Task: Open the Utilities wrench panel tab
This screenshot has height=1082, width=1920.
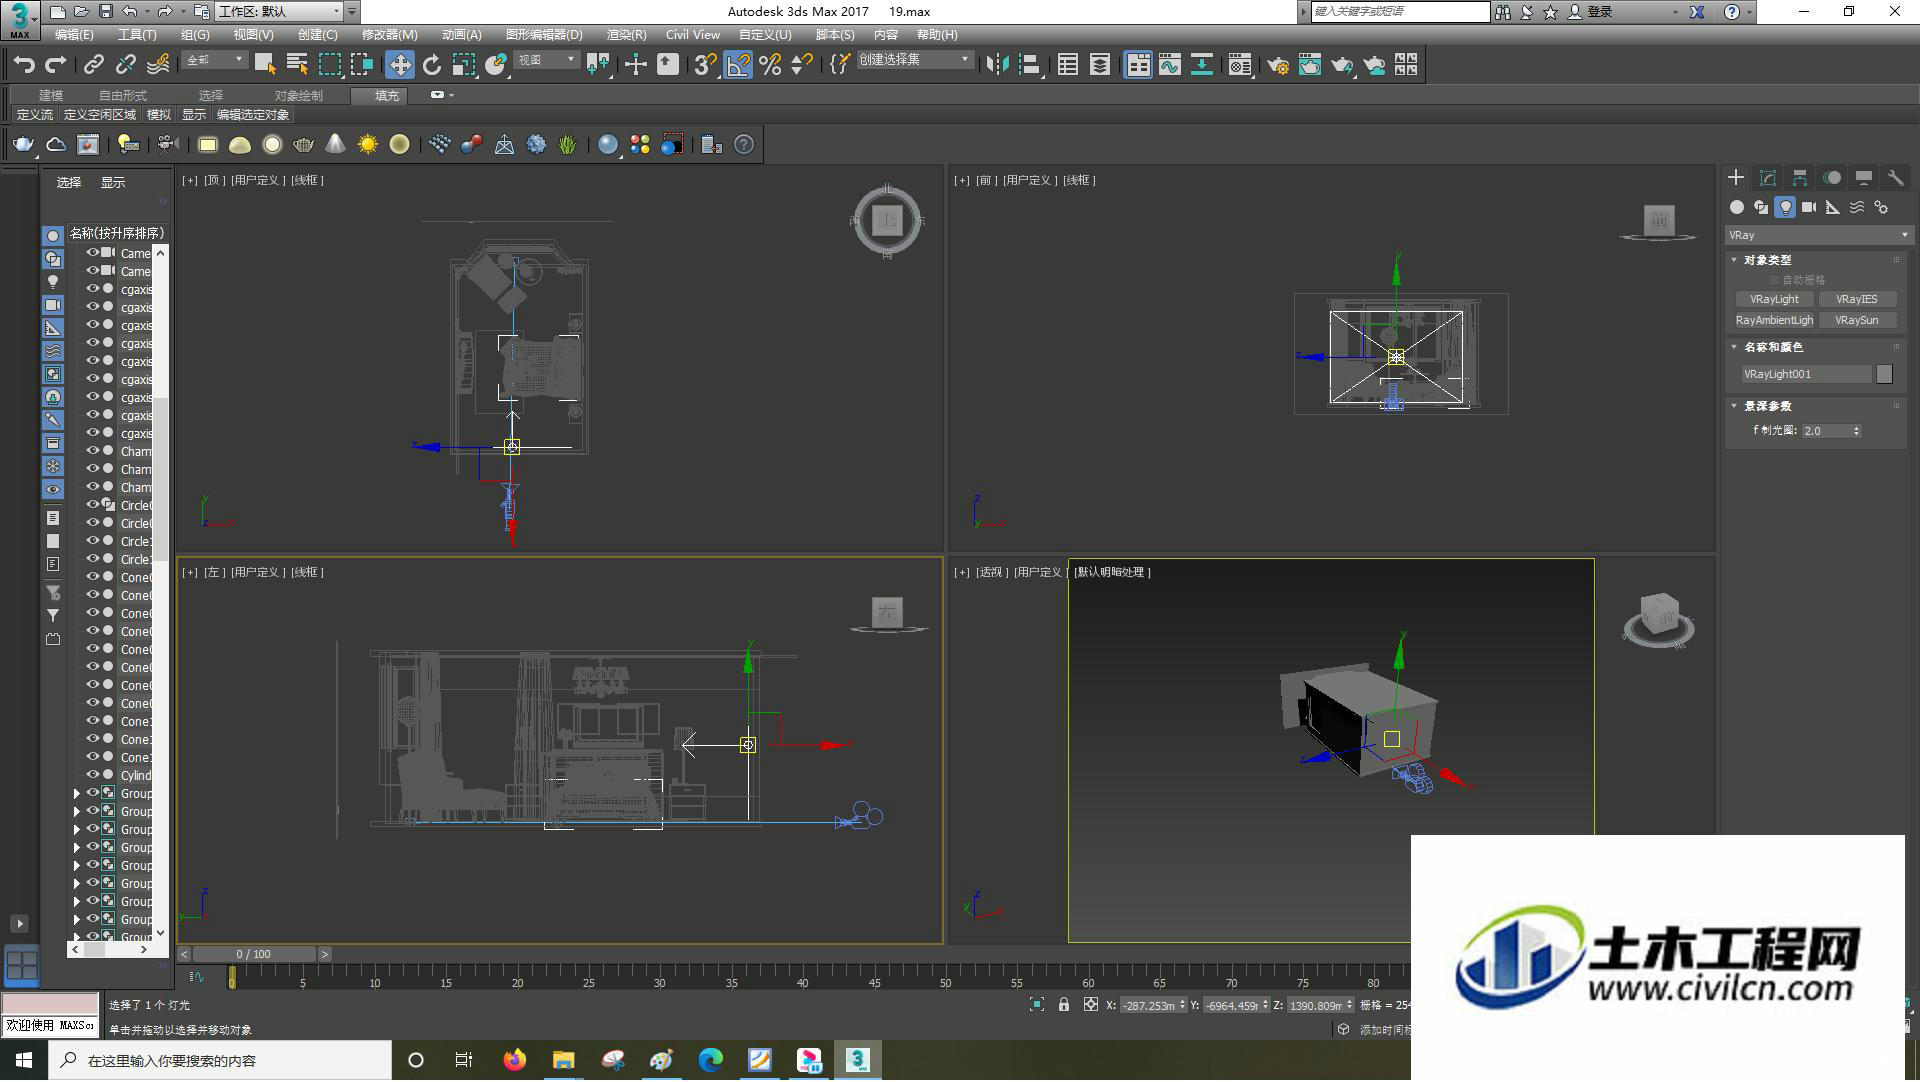Action: tap(1895, 177)
